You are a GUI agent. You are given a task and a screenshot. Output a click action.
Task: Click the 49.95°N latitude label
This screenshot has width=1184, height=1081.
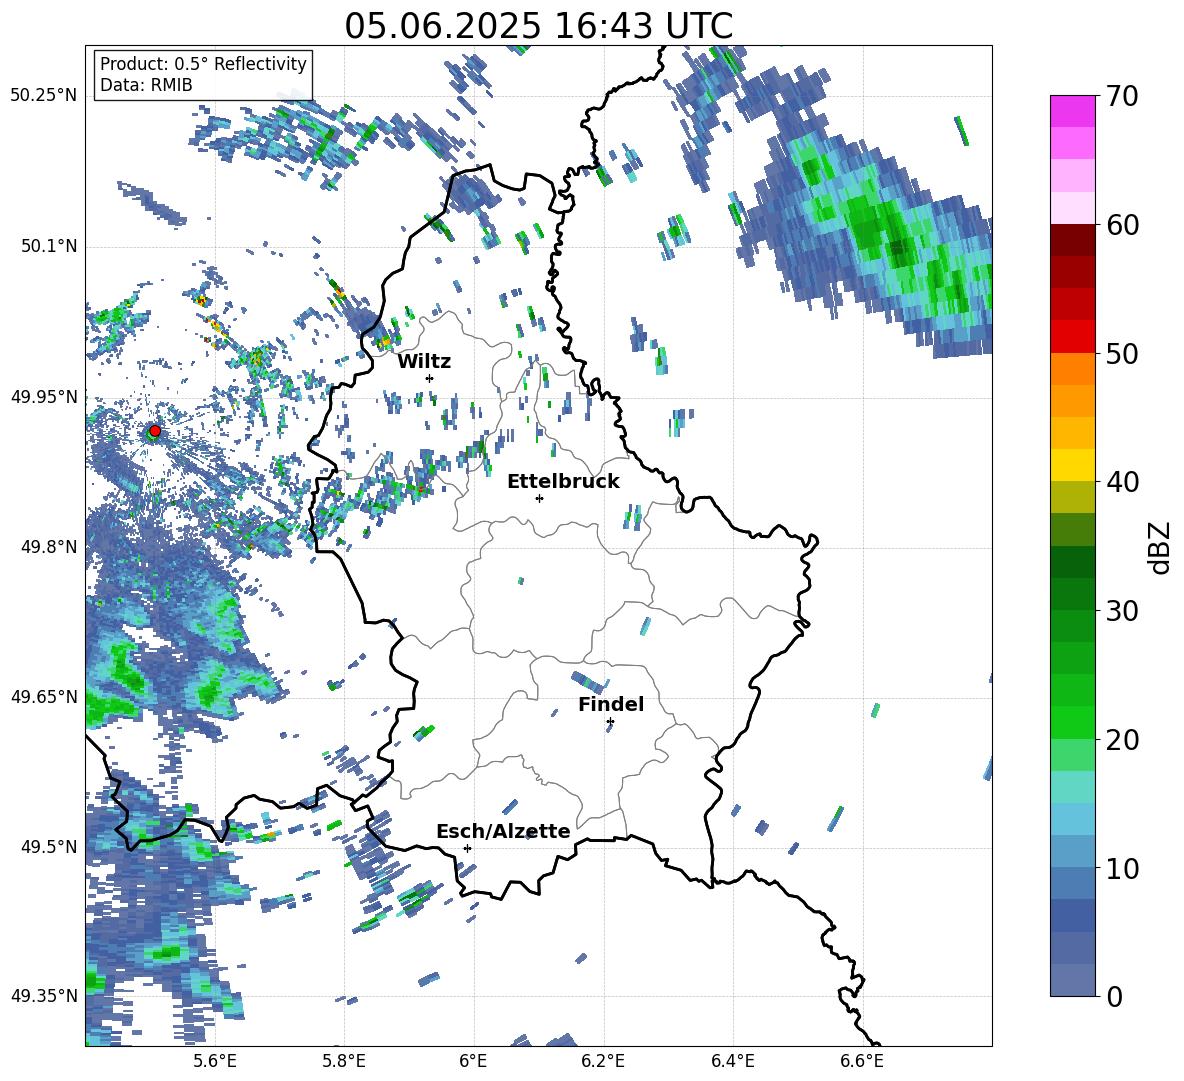point(44,396)
